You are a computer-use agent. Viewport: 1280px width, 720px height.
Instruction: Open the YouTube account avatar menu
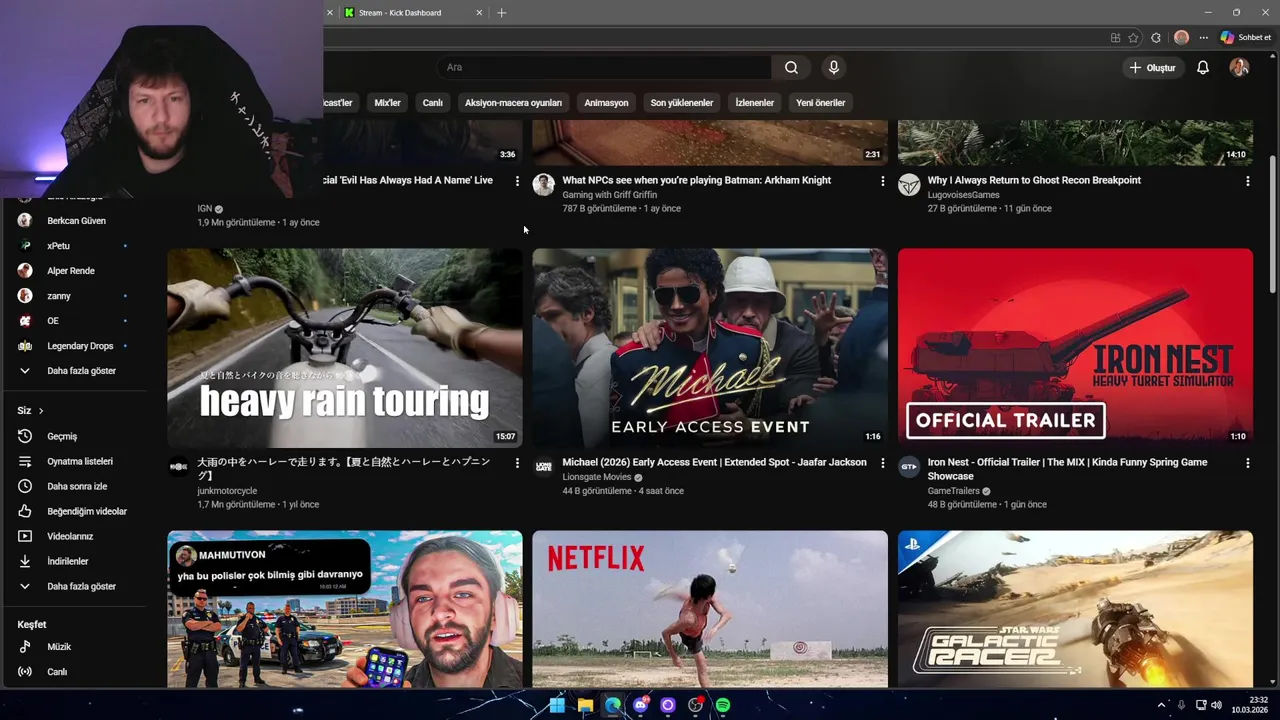coord(1239,67)
